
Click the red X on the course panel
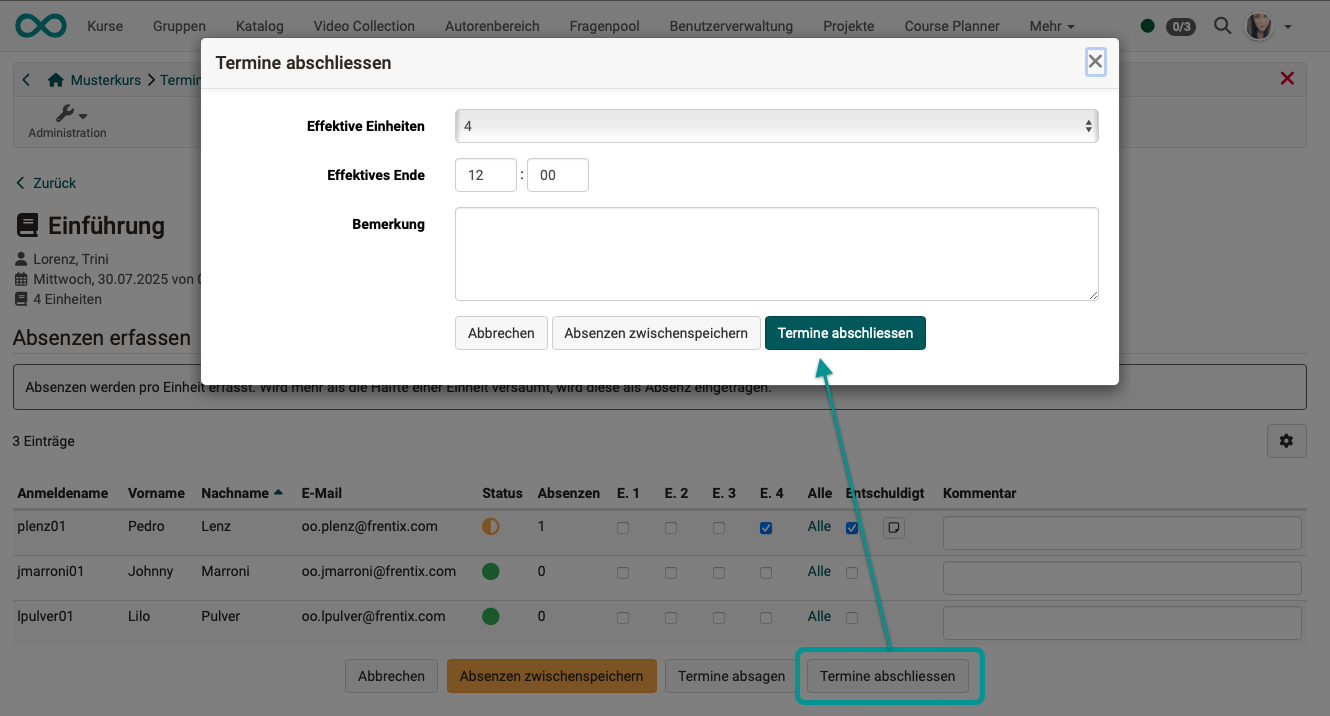(x=1287, y=78)
